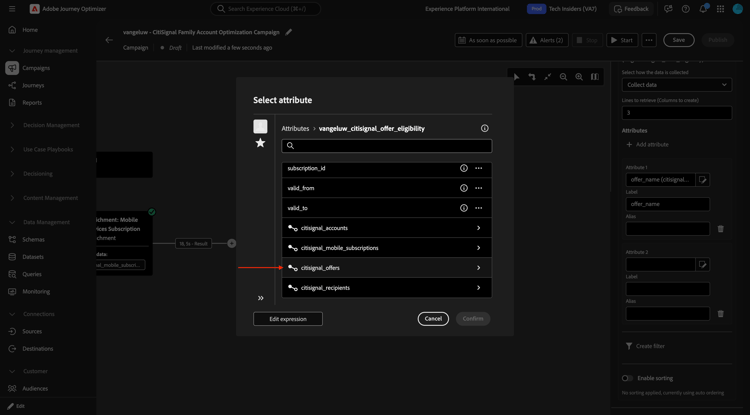Viewport: 750px width, 415px height.
Task: Zoom out on the canvas
Action: coord(563,76)
